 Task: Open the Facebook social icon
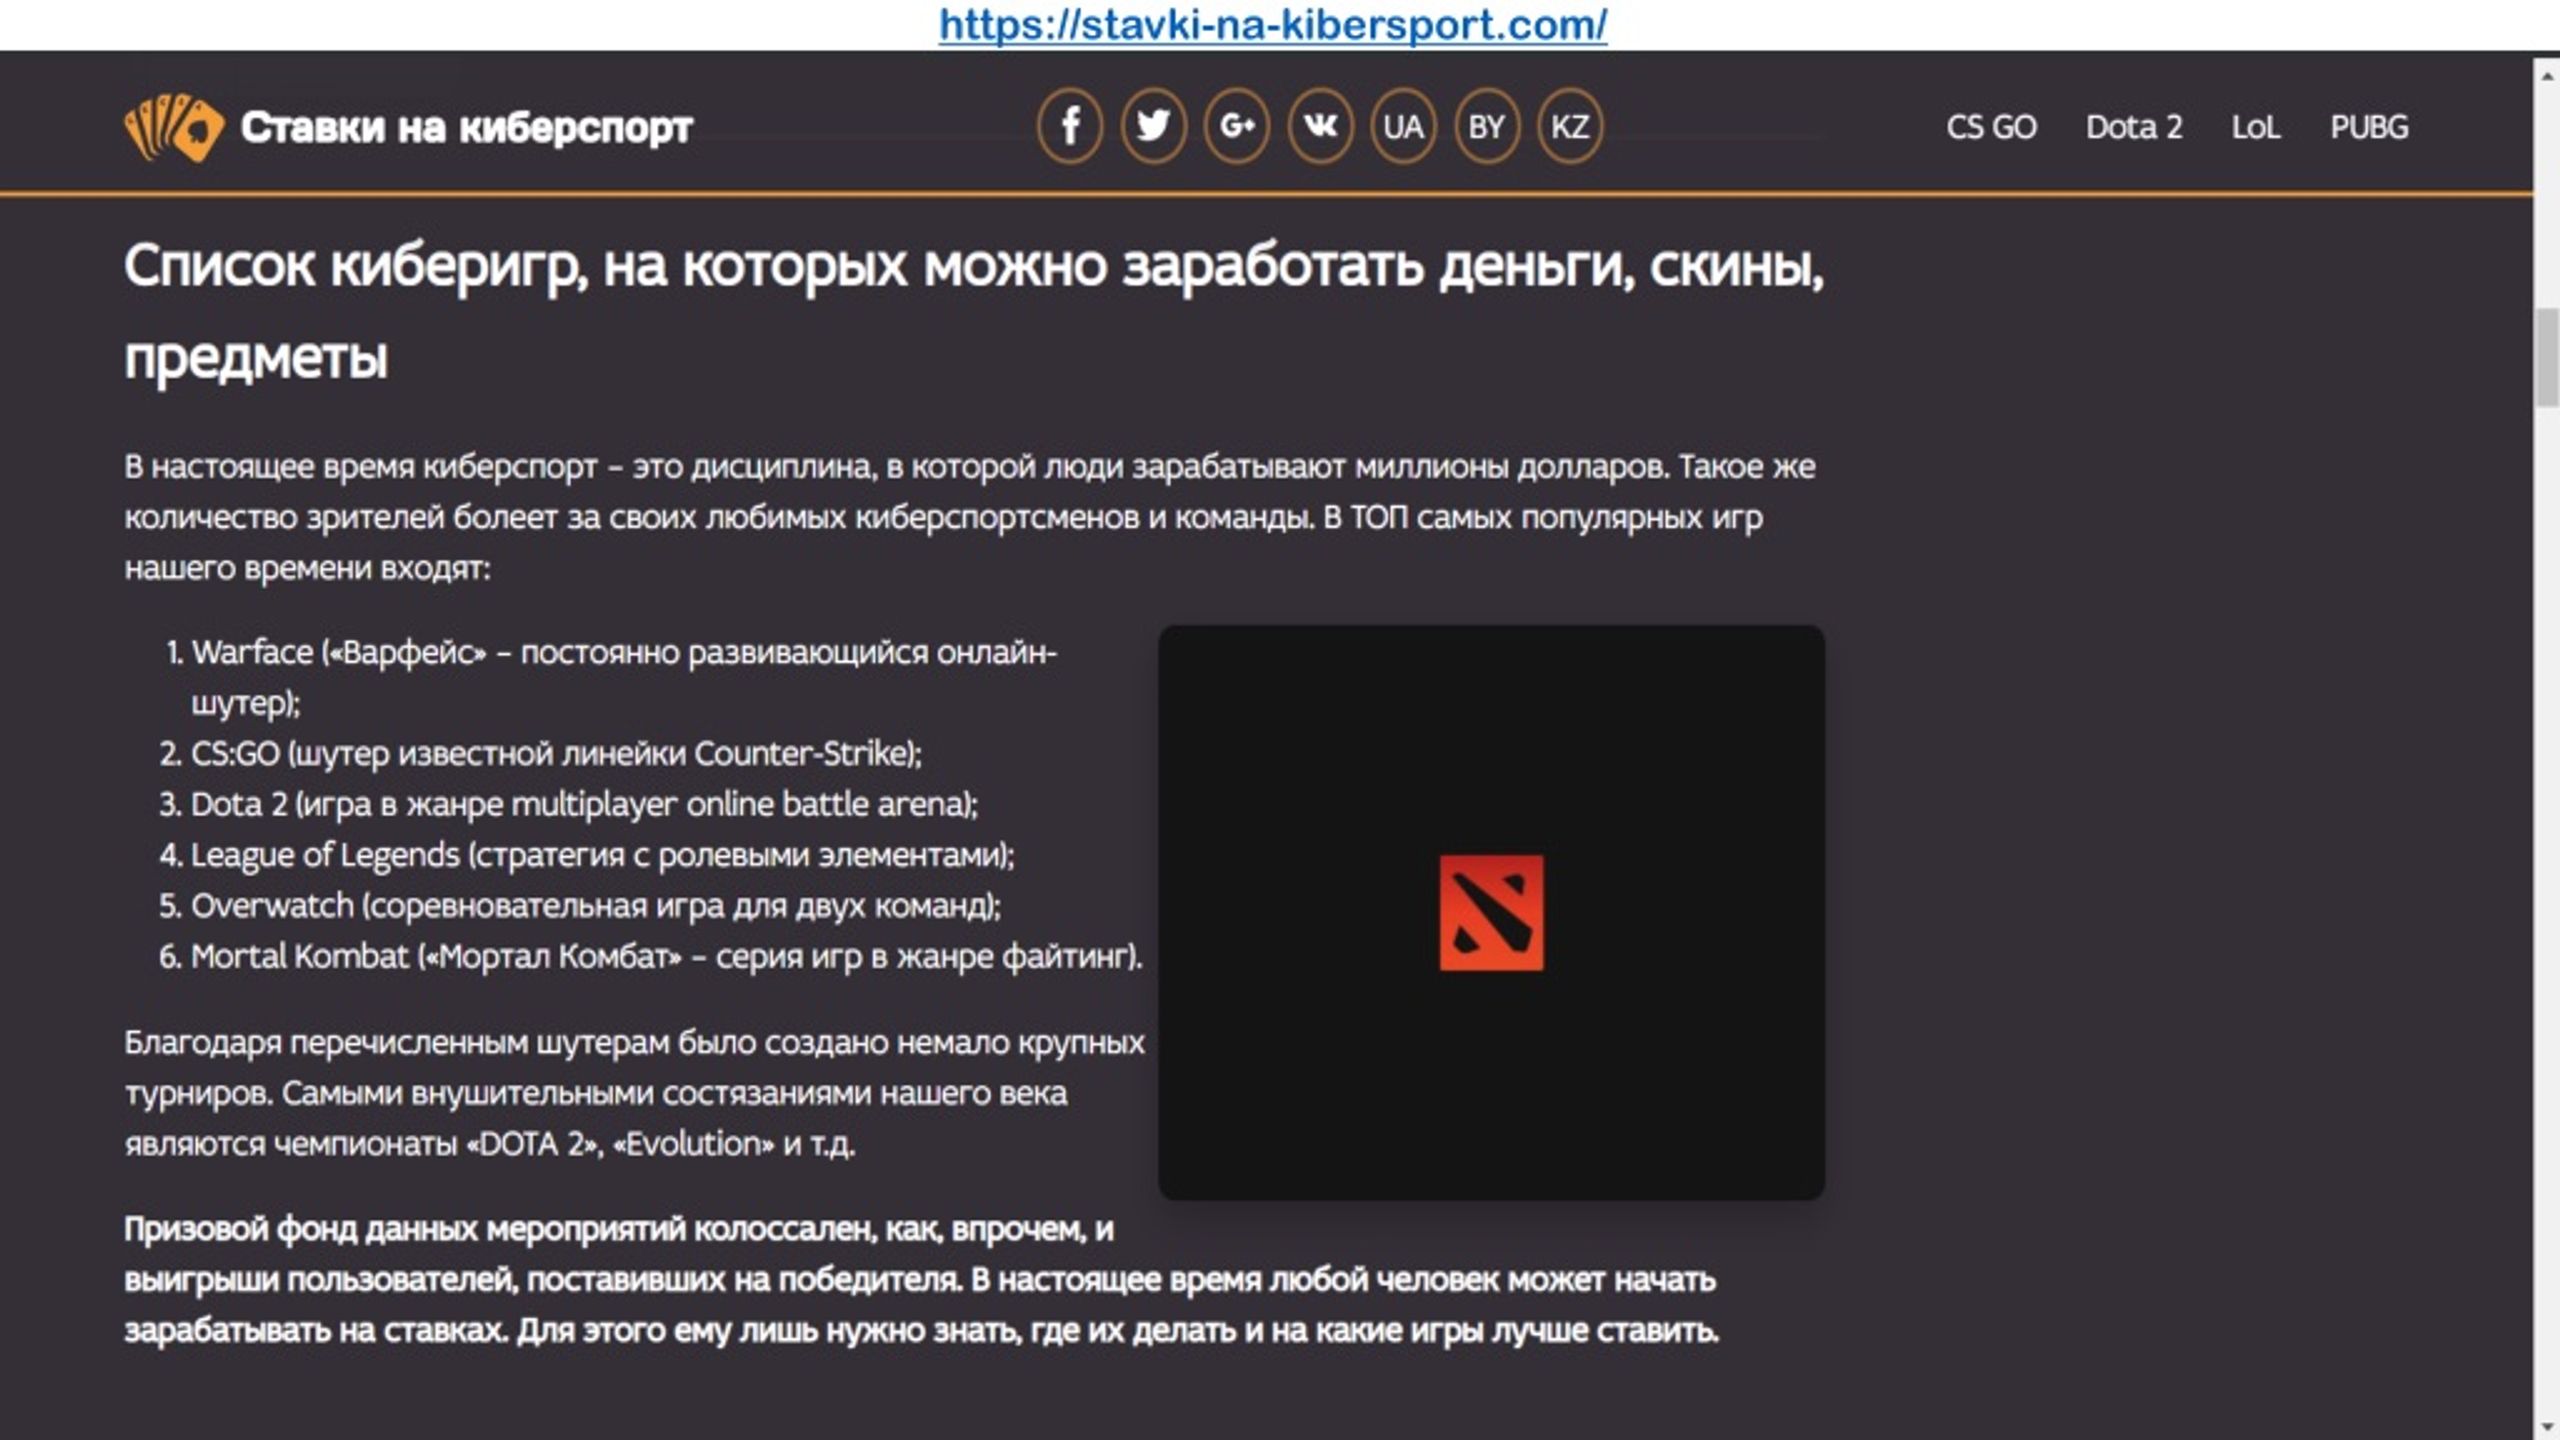[1069, 127]
